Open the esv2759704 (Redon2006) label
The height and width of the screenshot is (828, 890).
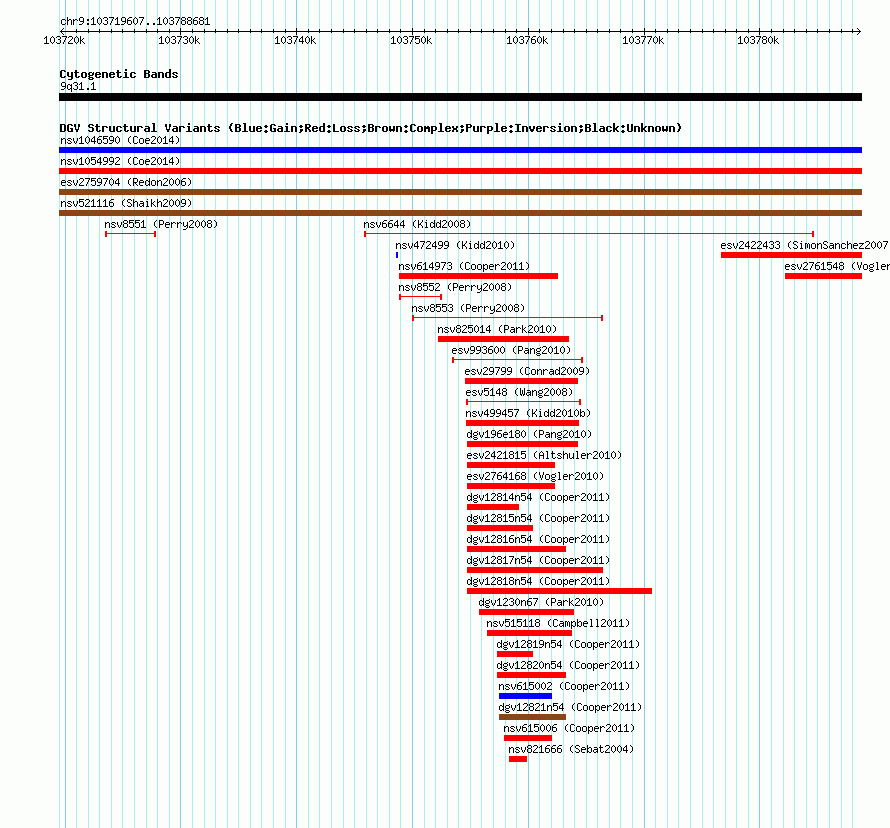[x=126, y=182]
